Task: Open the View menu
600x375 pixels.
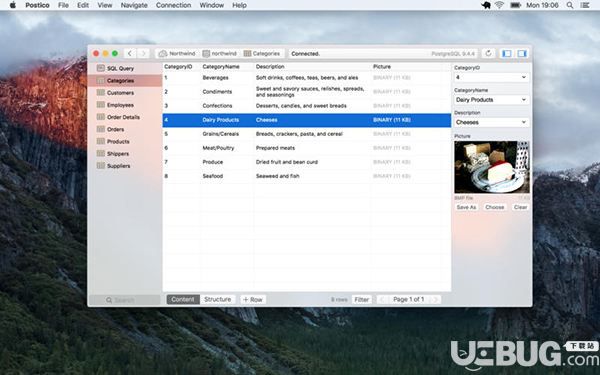Action: [x=104, y=5]
